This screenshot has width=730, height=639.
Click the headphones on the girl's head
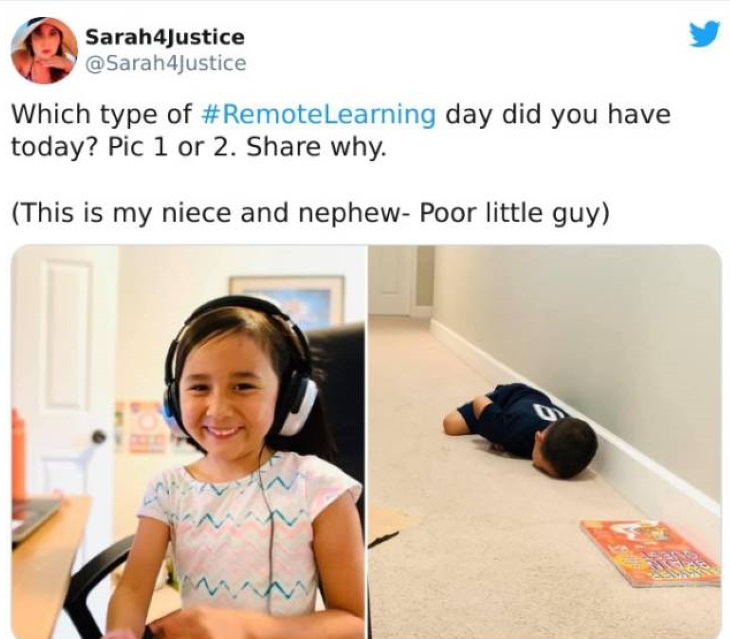(x=240, y=363)
